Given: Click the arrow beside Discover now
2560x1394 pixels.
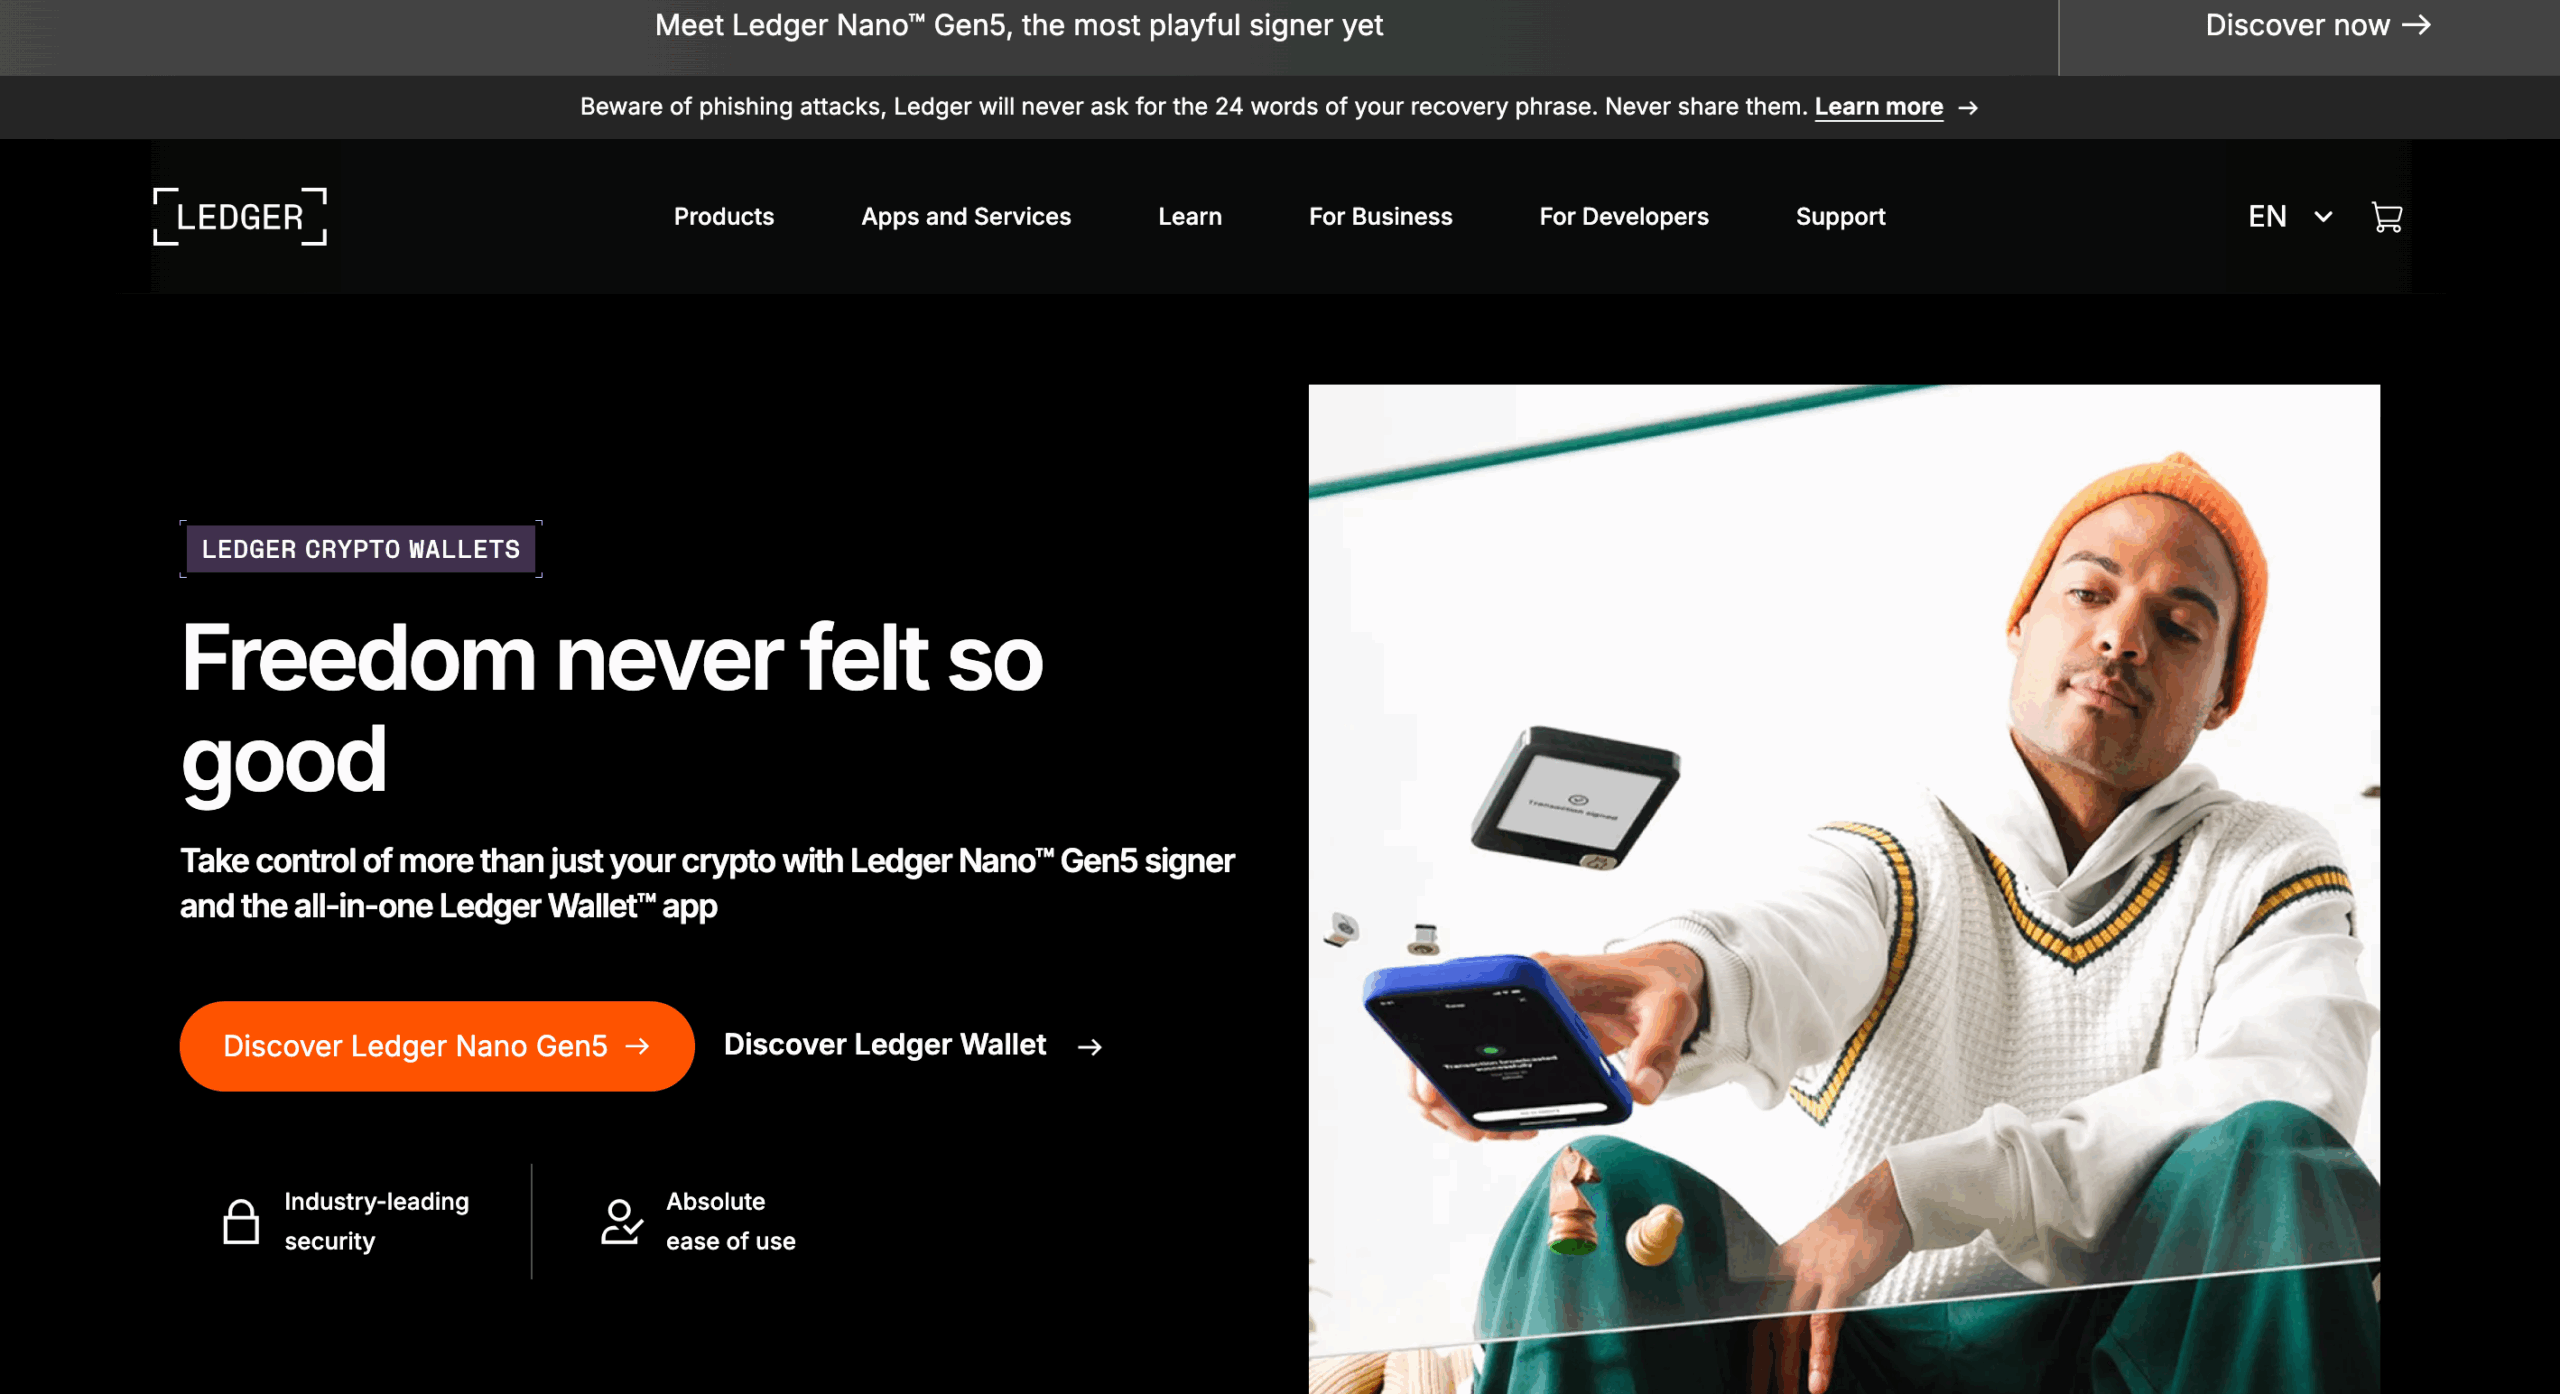Looking at the screenshot, I should coord(2417,25).
